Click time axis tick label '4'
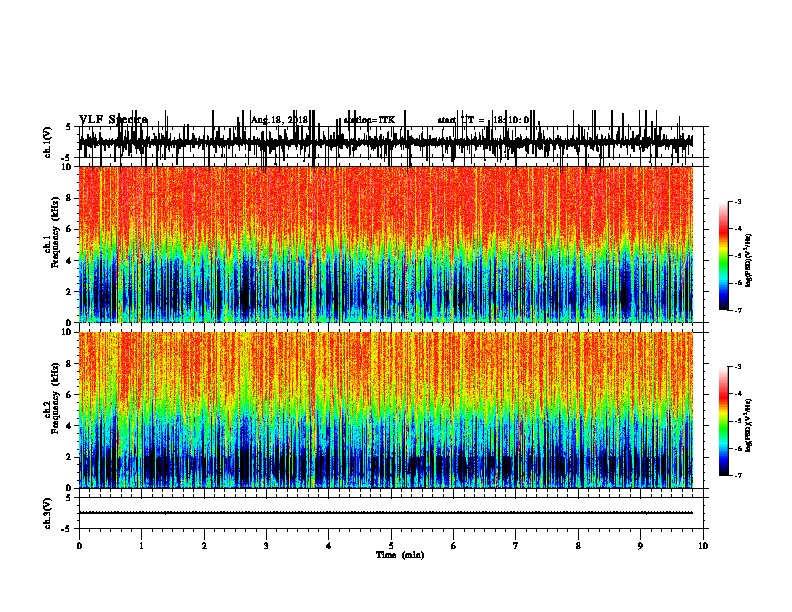Screen dimensions: 792x612 (x=329, y=545)
